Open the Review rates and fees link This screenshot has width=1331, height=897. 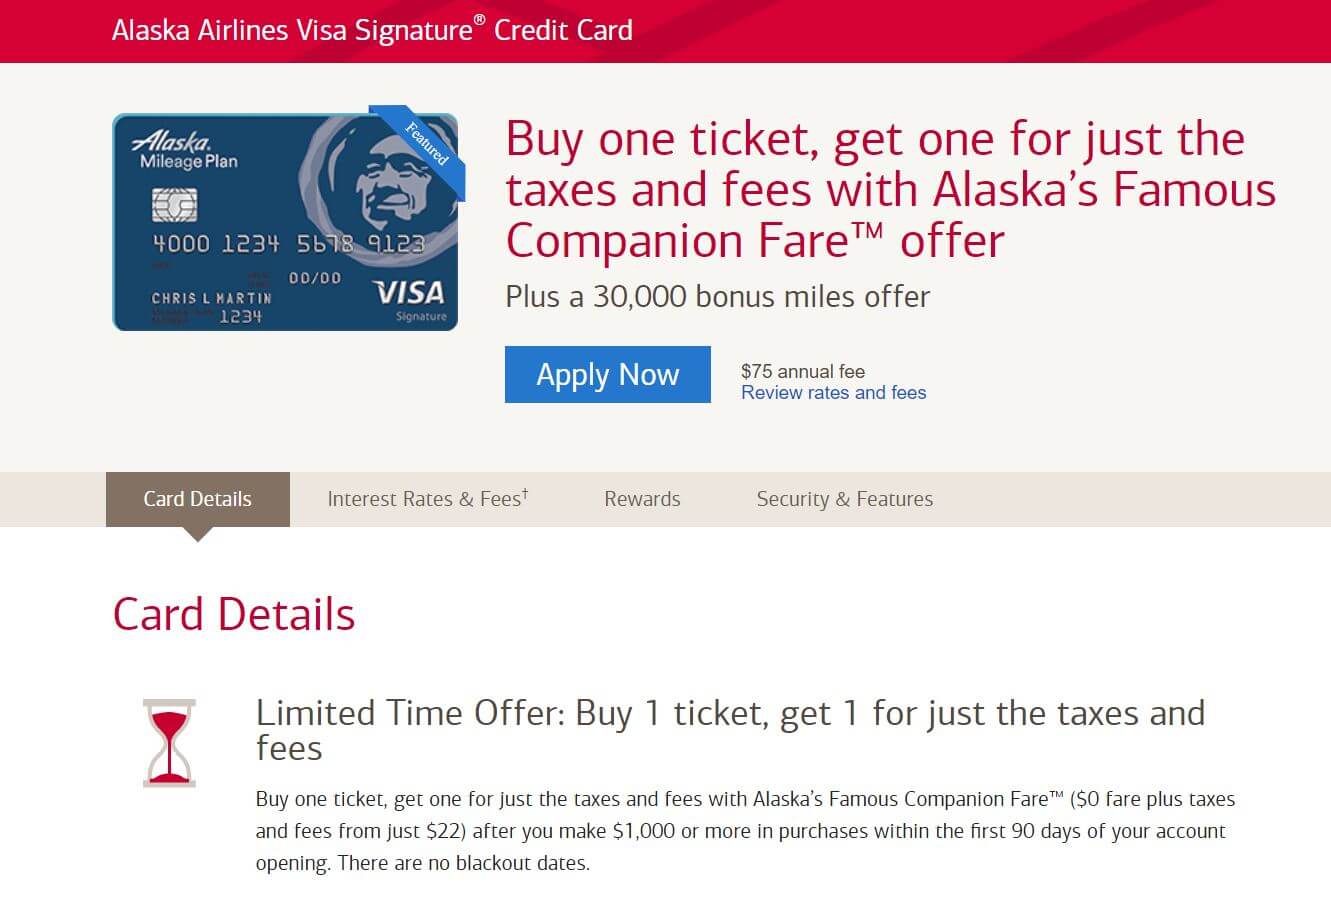(x=833, y=392)
